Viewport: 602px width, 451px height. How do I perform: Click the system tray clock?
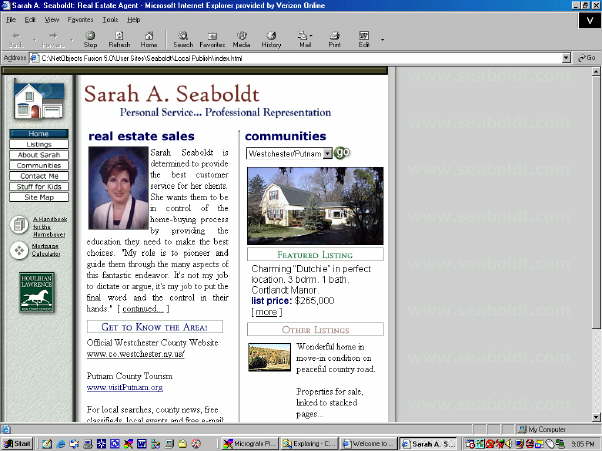point(582,444)
